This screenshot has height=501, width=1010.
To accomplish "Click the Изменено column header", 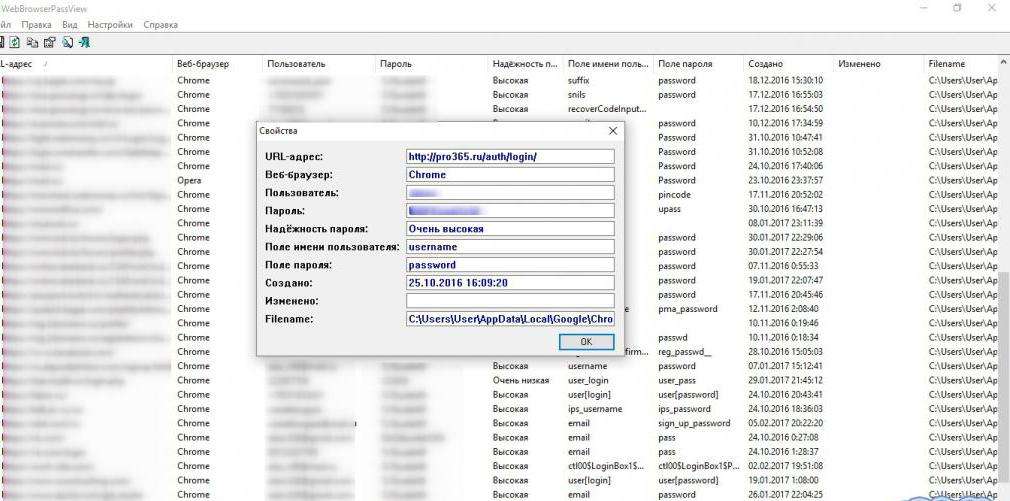I will [859, 64].
